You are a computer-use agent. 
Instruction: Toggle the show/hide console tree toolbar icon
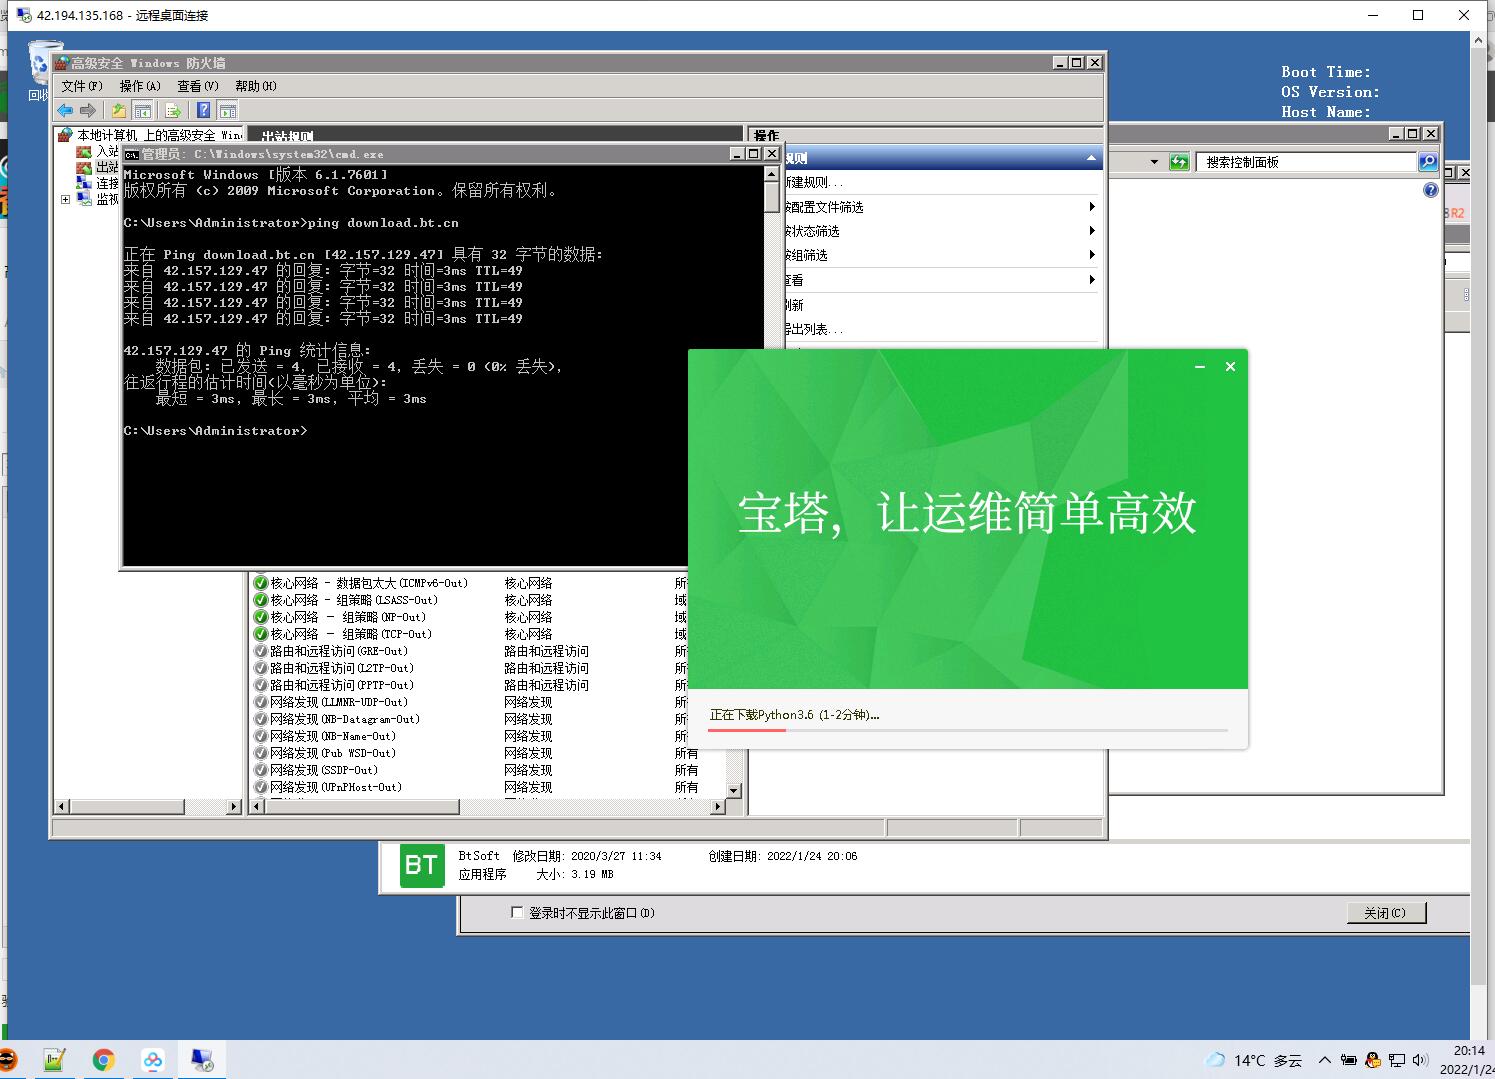tap(142, 110)
